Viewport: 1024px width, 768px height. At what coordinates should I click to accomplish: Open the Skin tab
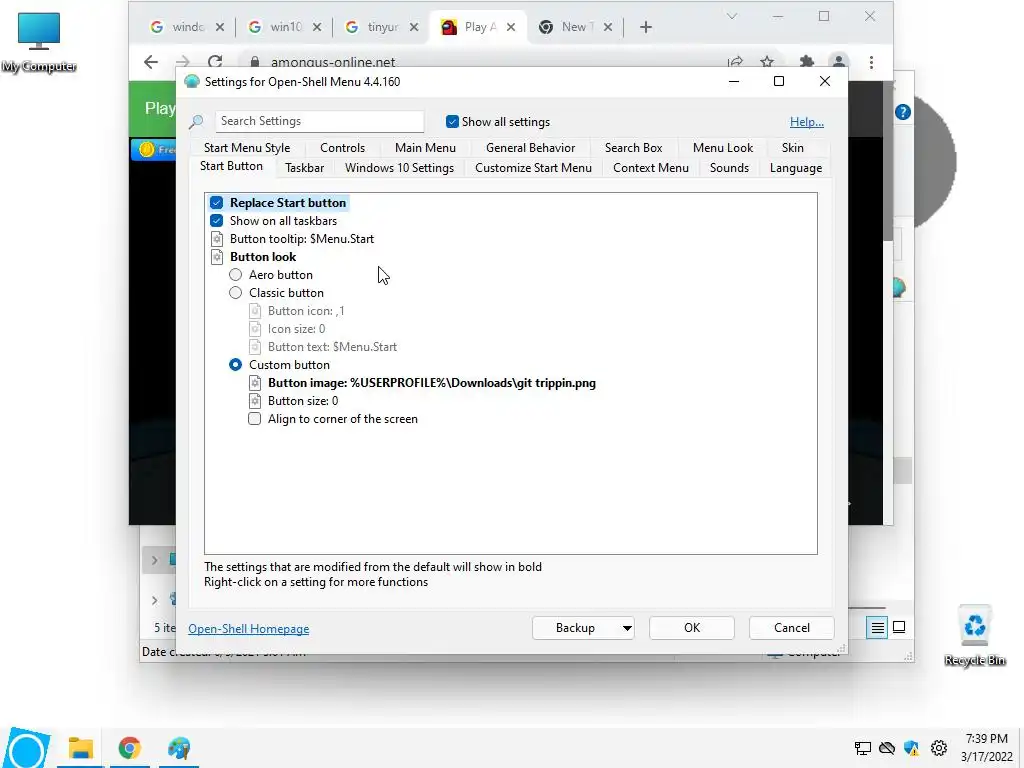point(792,148)
